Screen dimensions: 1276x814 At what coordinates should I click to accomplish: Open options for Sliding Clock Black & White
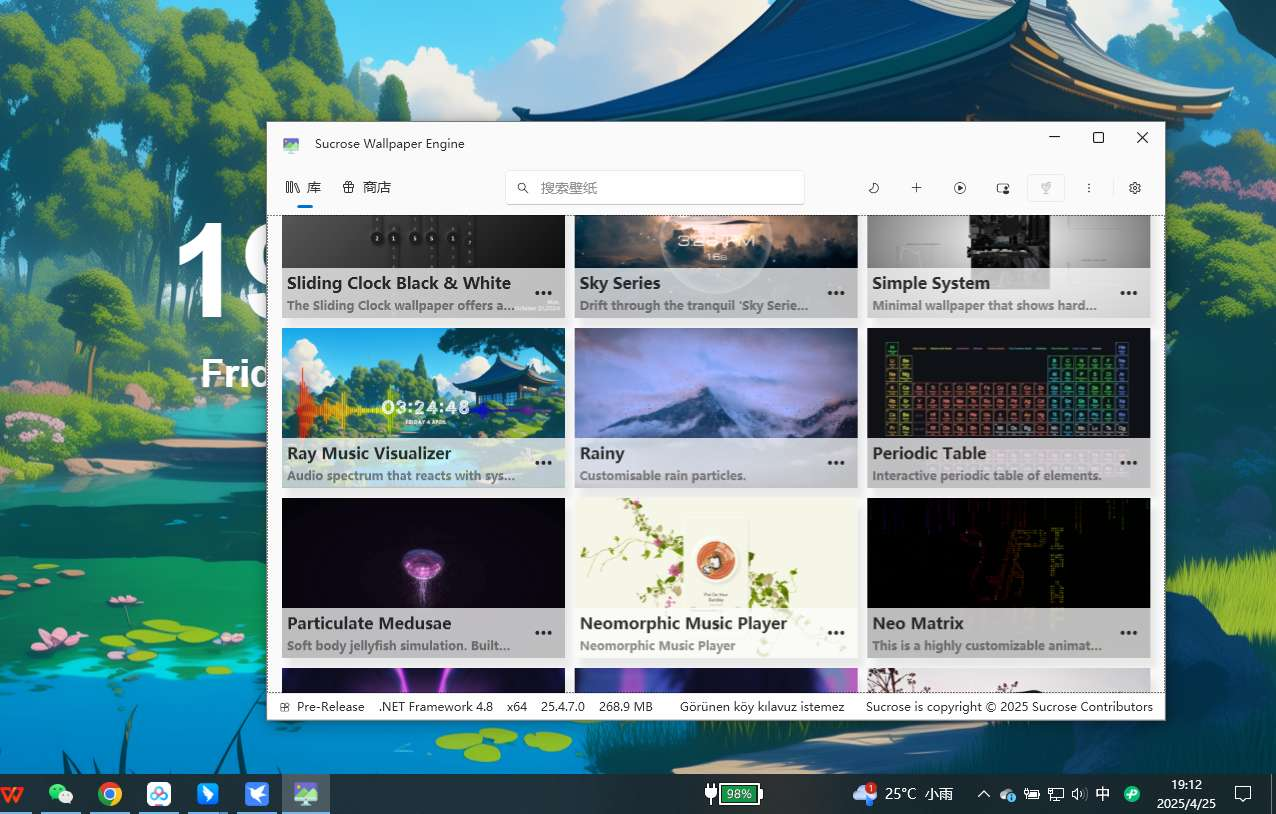coord(543,293)
